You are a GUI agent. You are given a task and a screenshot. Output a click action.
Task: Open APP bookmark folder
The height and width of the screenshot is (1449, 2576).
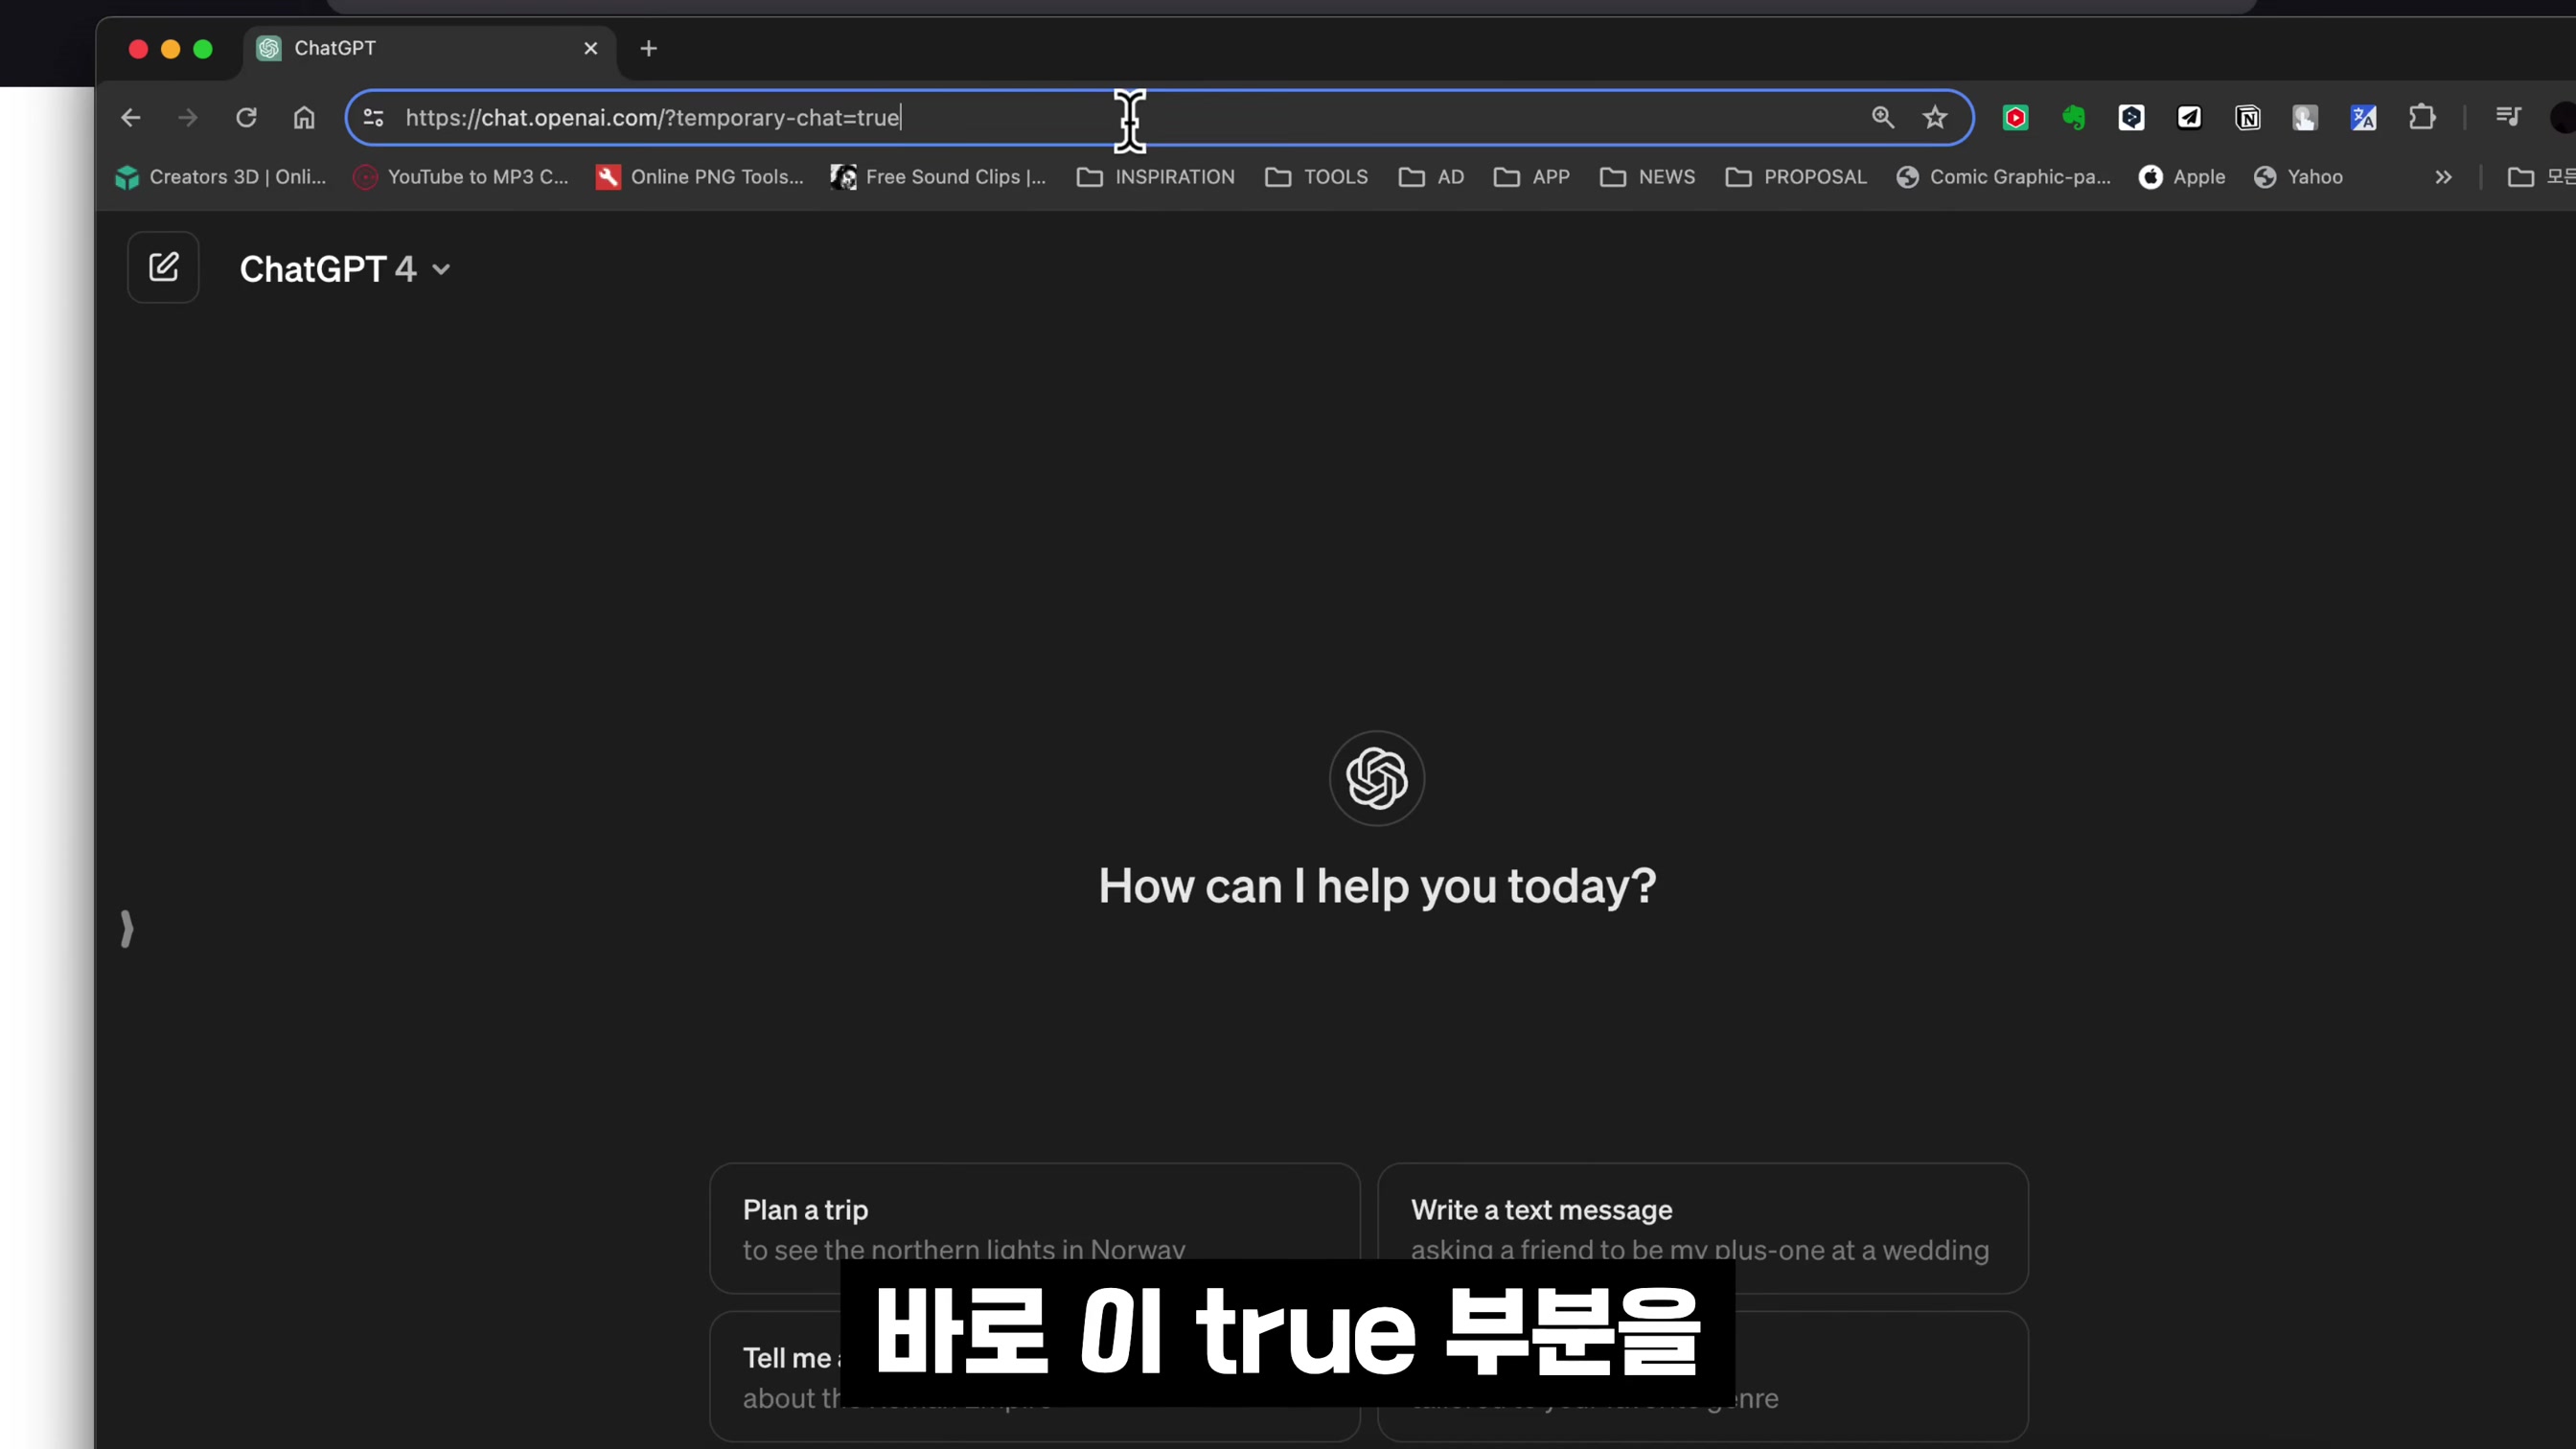pos(1531,177)
